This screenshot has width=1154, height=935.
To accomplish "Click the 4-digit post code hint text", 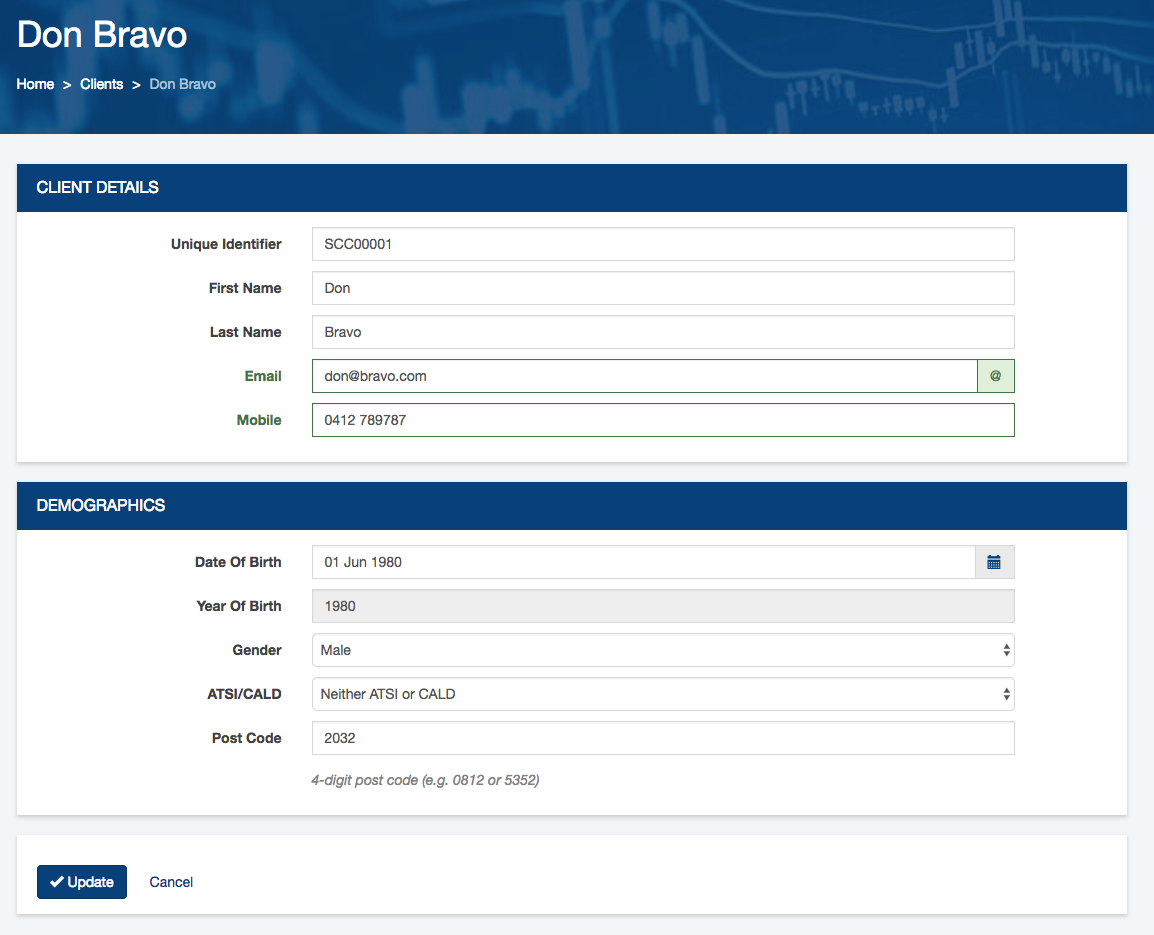I will [x=425, y=780].
